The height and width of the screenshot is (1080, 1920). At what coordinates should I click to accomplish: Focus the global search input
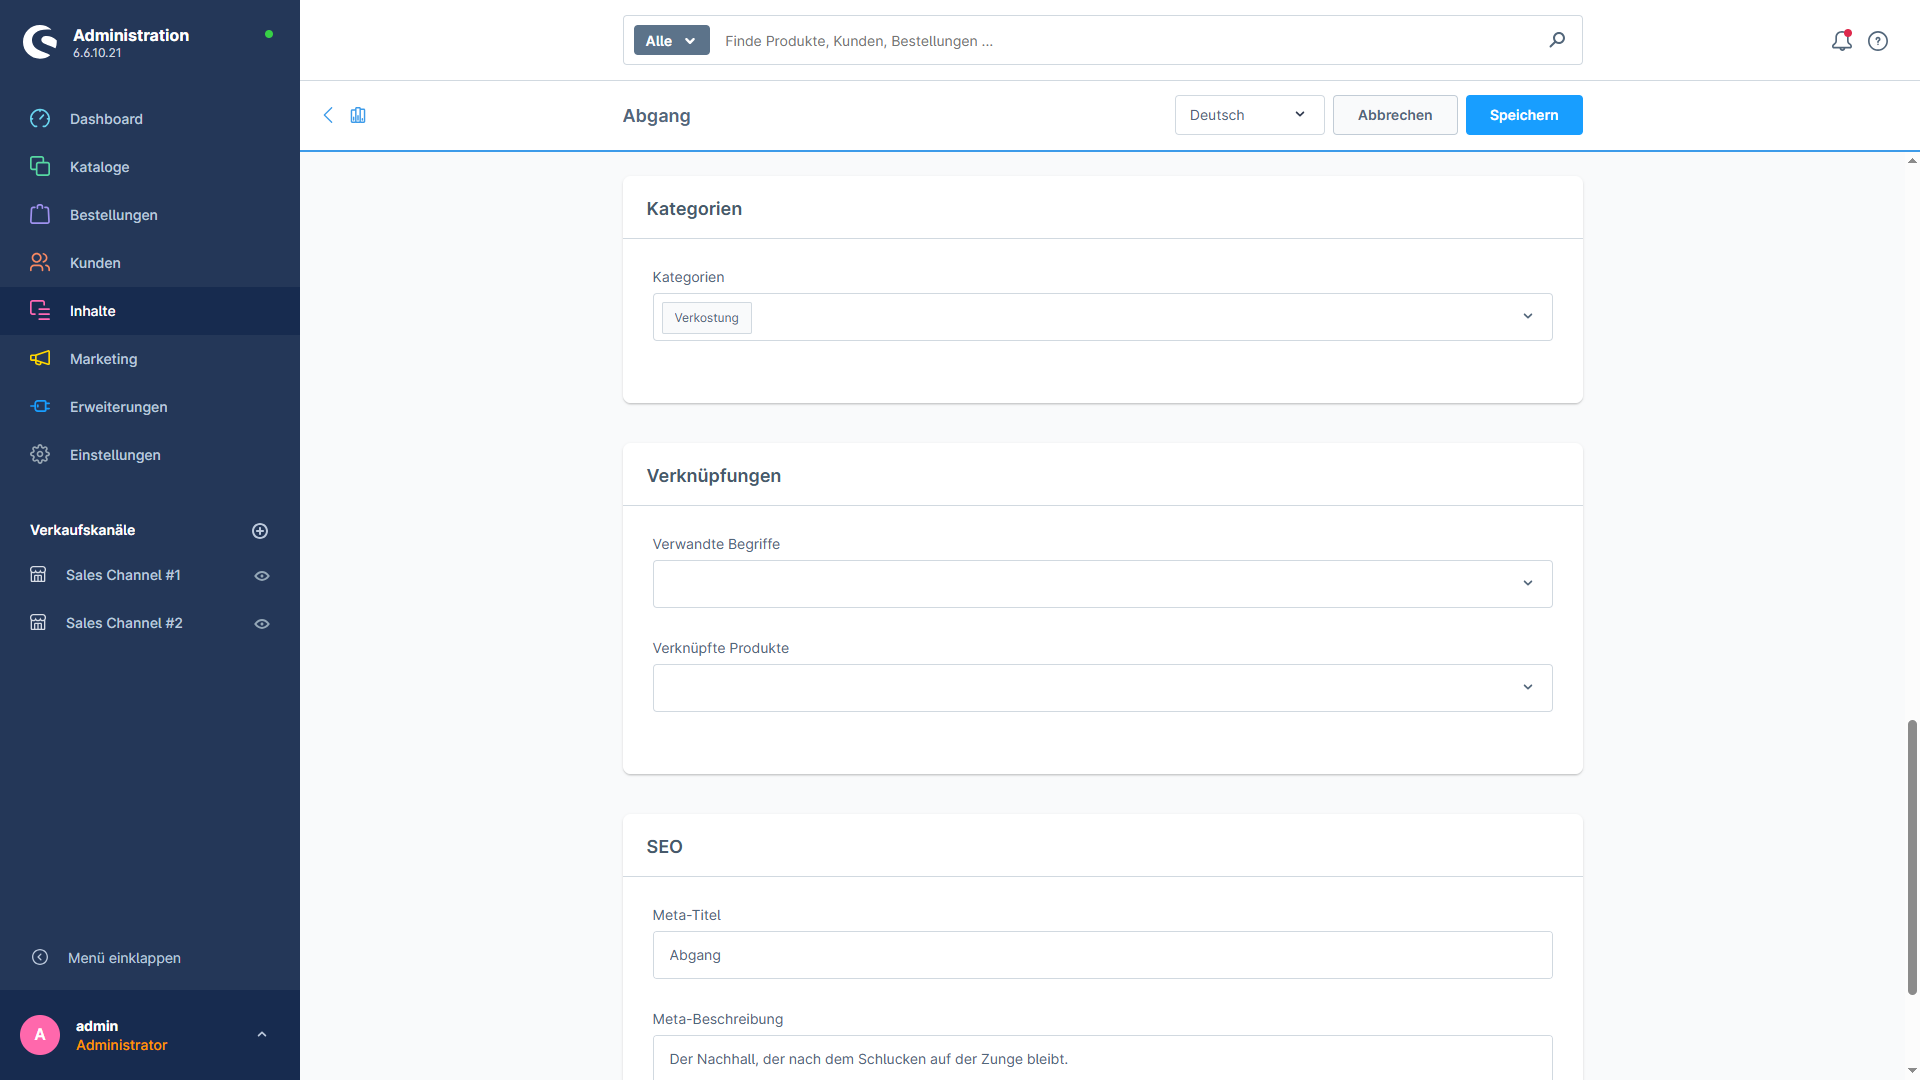1130,41
